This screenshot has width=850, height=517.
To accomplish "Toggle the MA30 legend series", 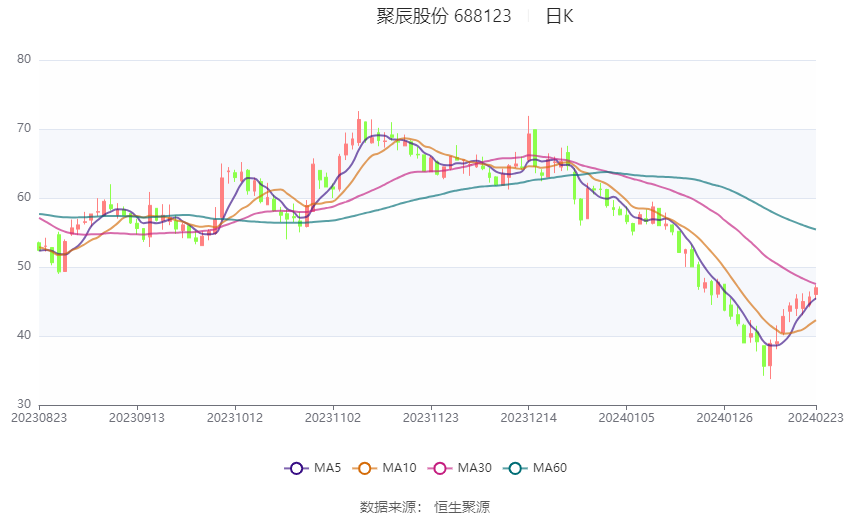I will 460,468.
